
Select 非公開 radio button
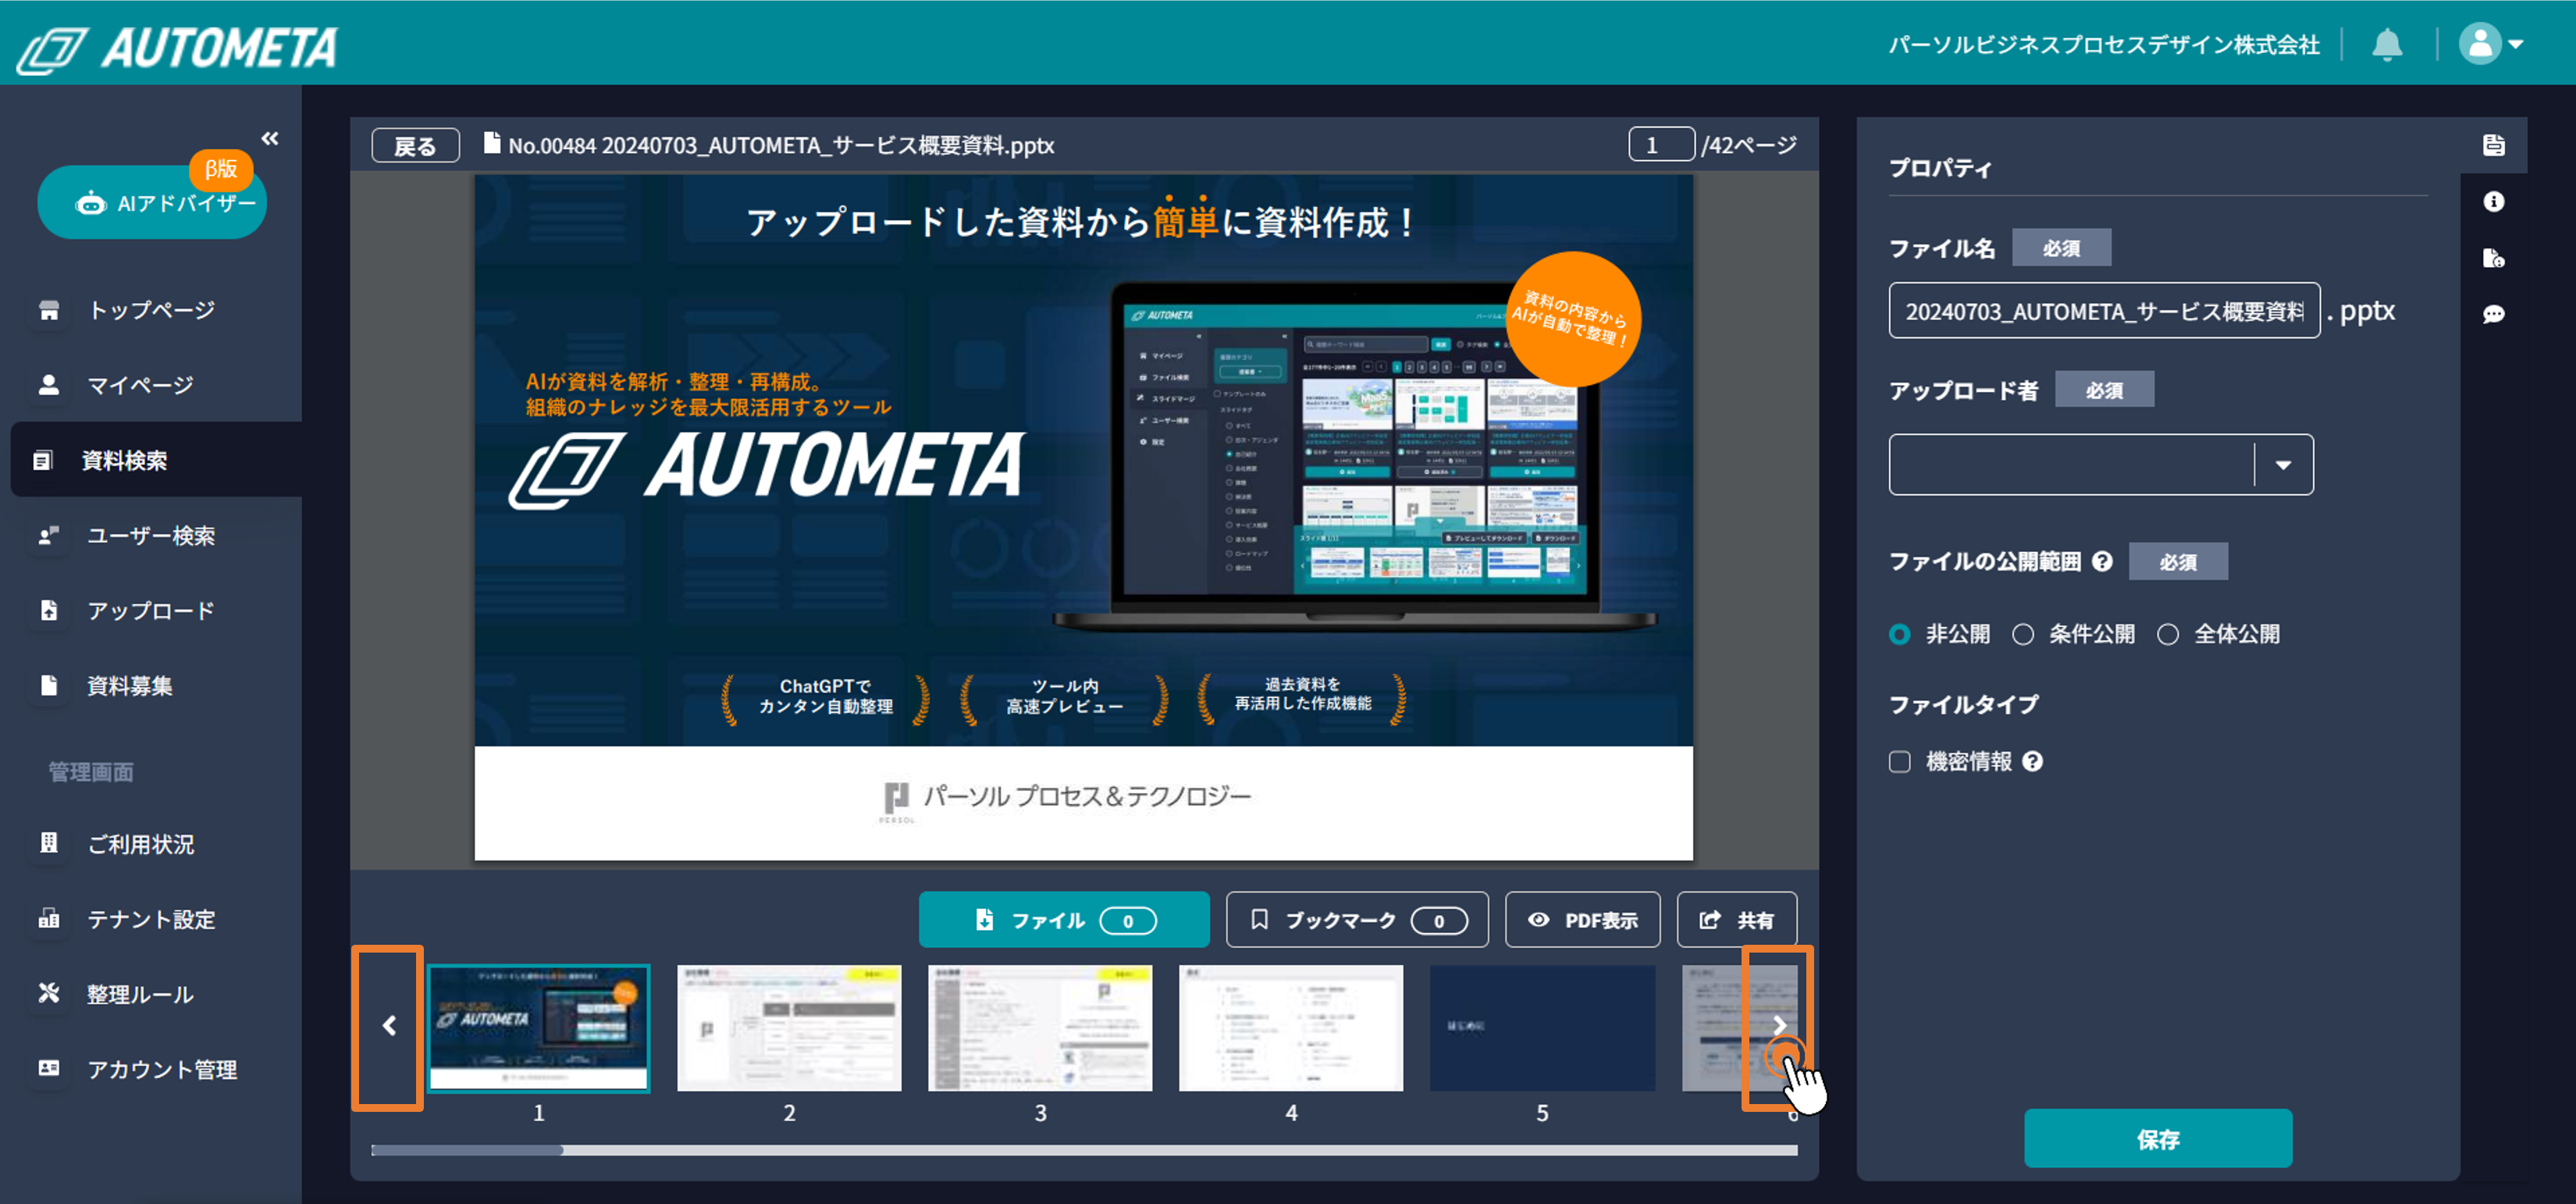tap(1899, 634)
